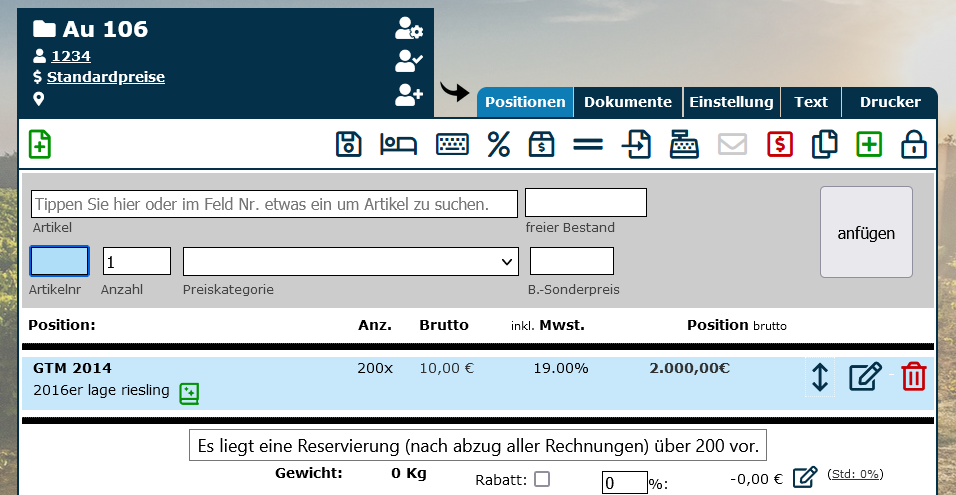Toggle the Rabatt checkbox
The image size is (956, 495).
pyautogui.click(x=542, y=479)
